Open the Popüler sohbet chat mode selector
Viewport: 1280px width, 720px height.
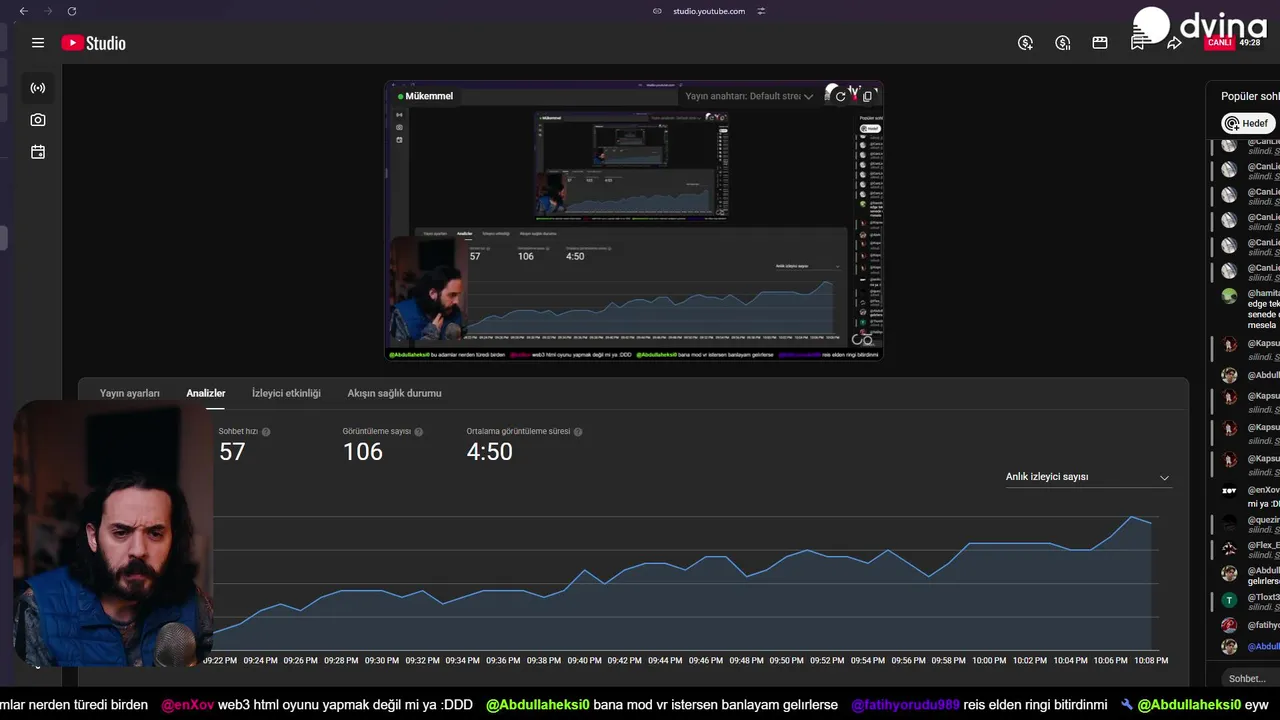click(x=1250, y=97)
